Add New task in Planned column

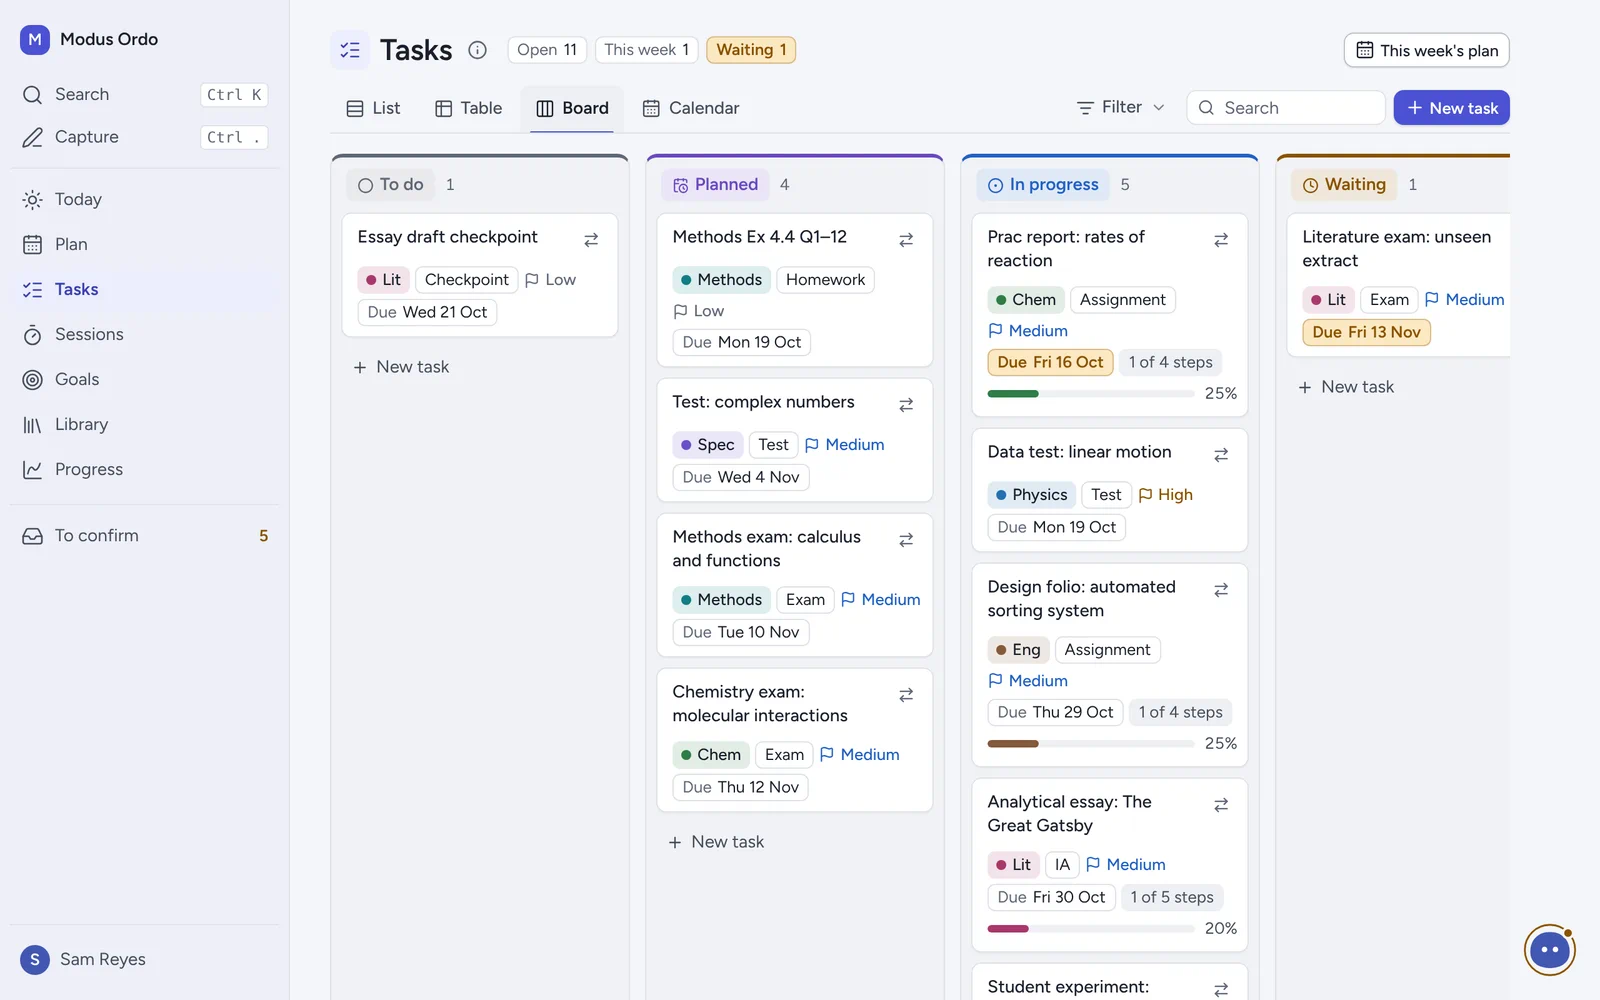(716, 842)
